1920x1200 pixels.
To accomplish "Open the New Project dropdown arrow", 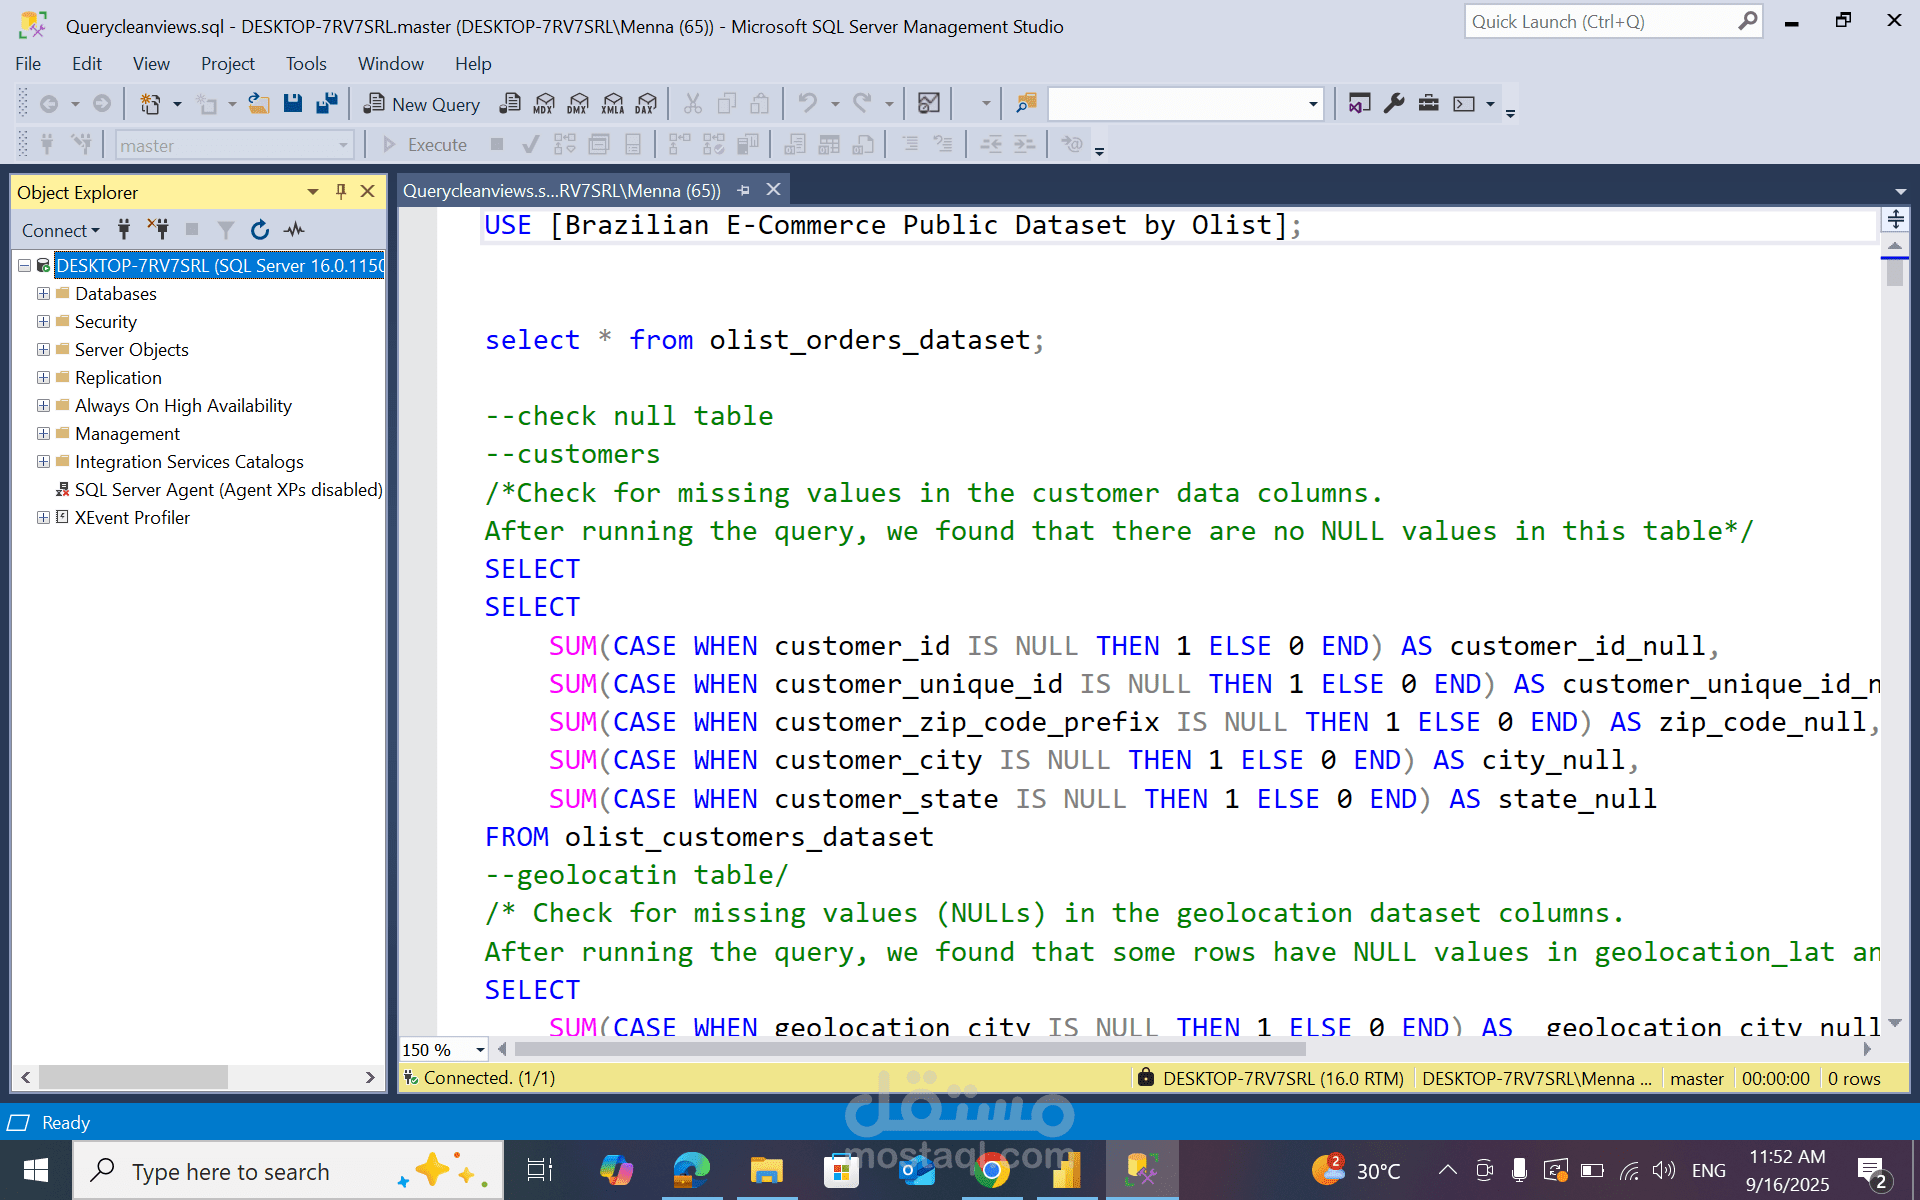I will 177,103.
